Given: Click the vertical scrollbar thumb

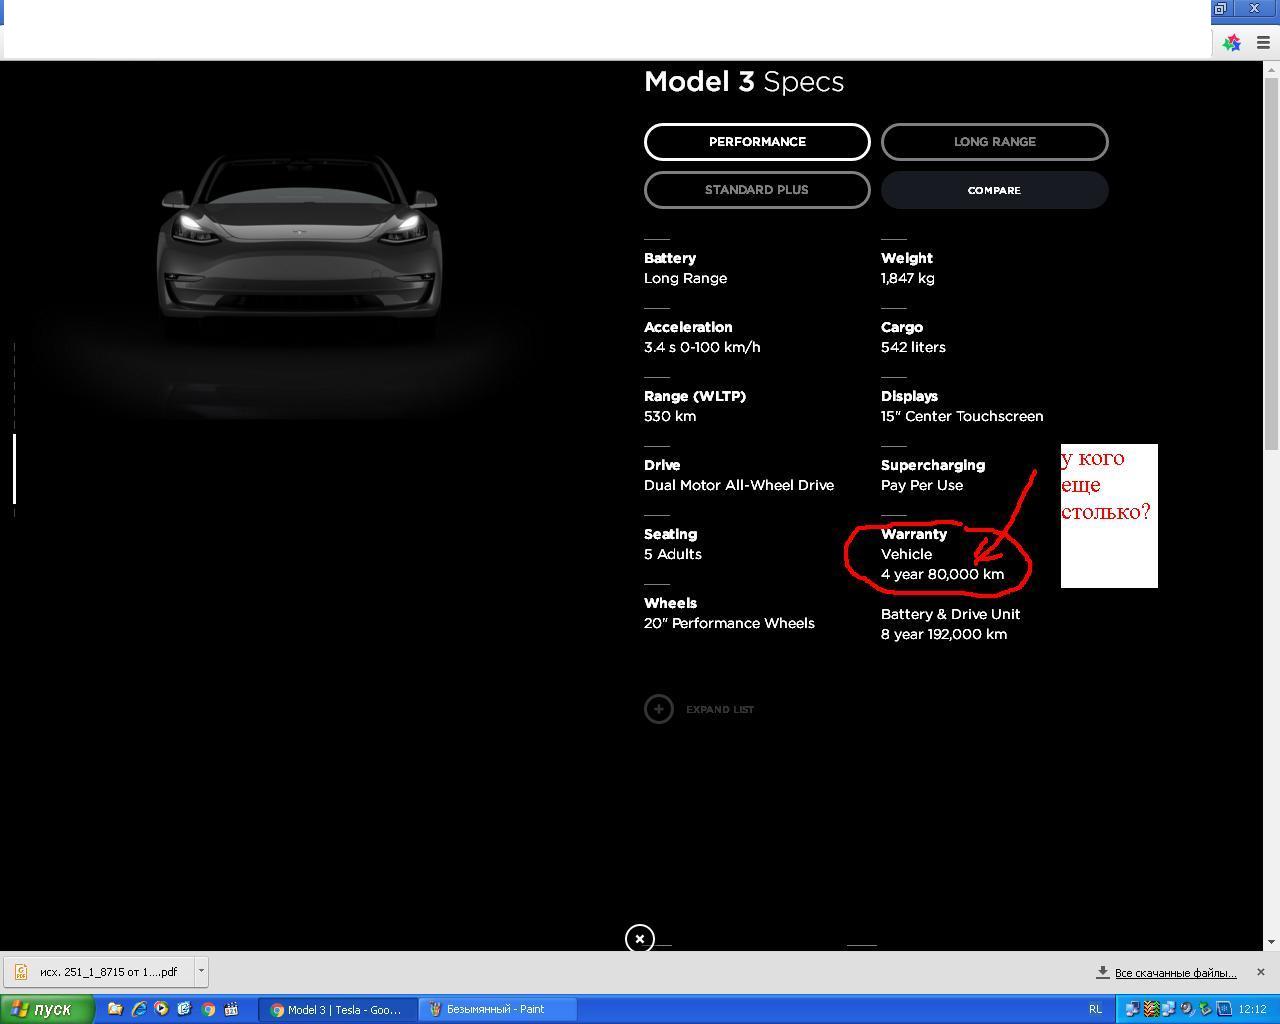Looking at the screenshot, I should tap(1272, 263).
